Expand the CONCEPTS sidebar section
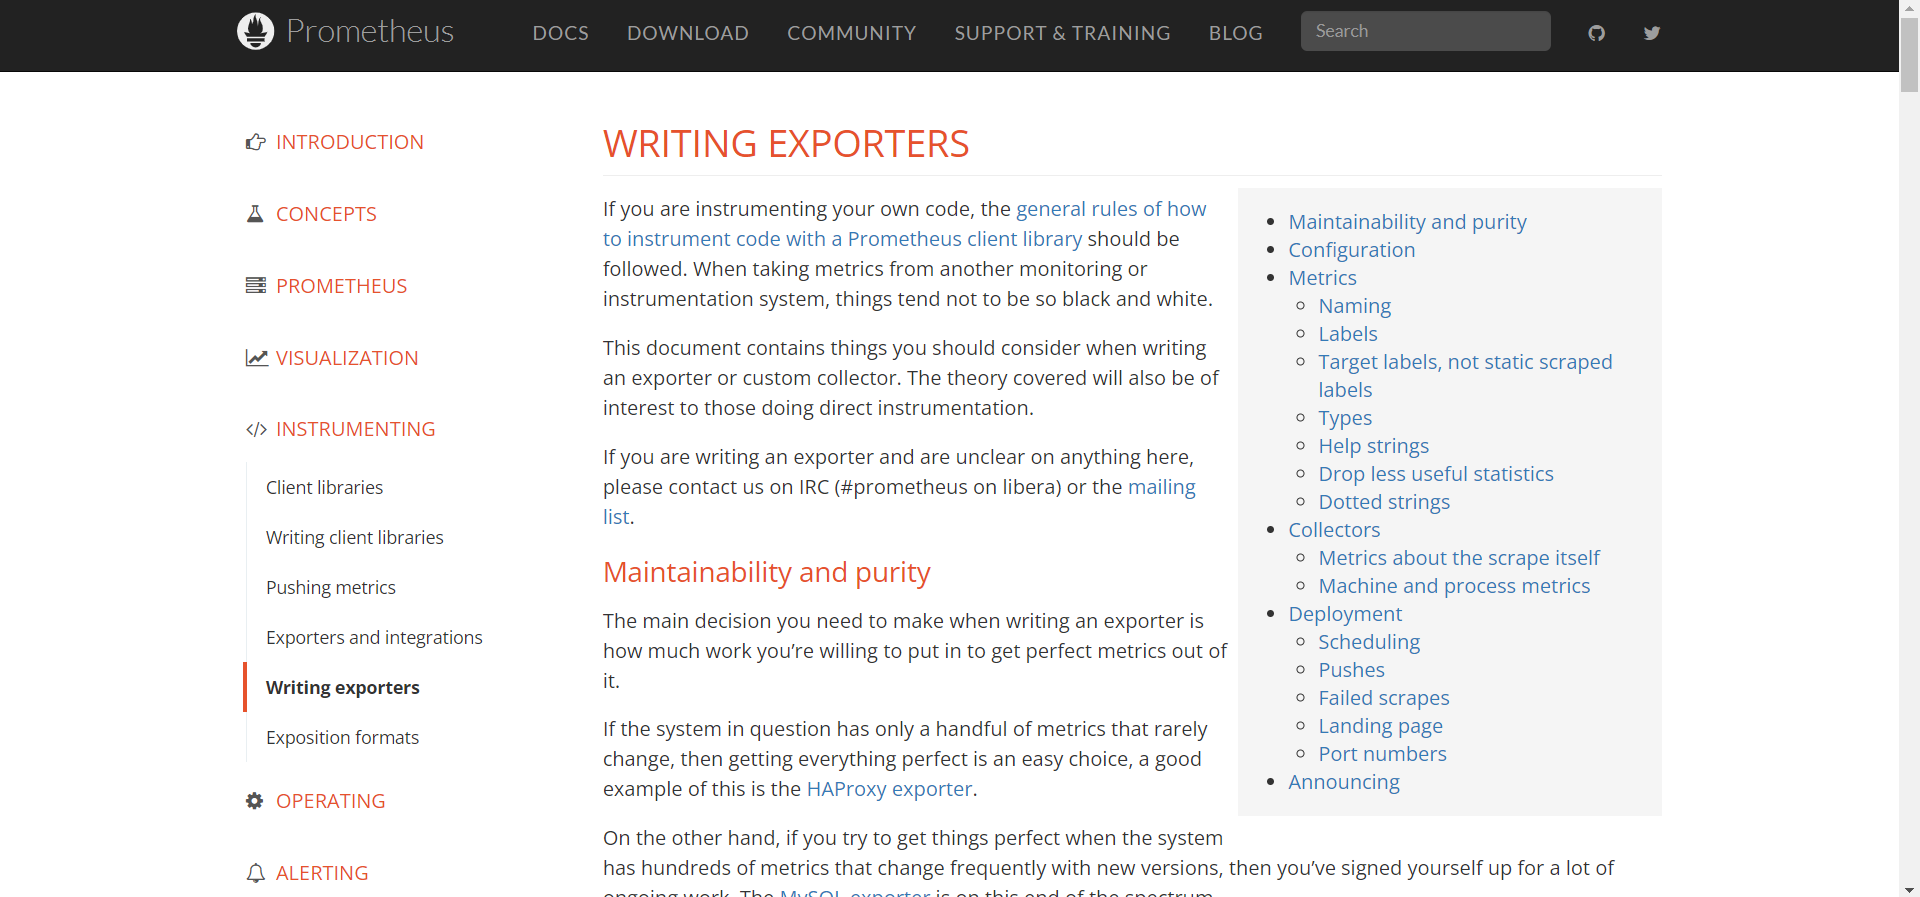Viewport: 1920px width, 897px height. [327, 214]
